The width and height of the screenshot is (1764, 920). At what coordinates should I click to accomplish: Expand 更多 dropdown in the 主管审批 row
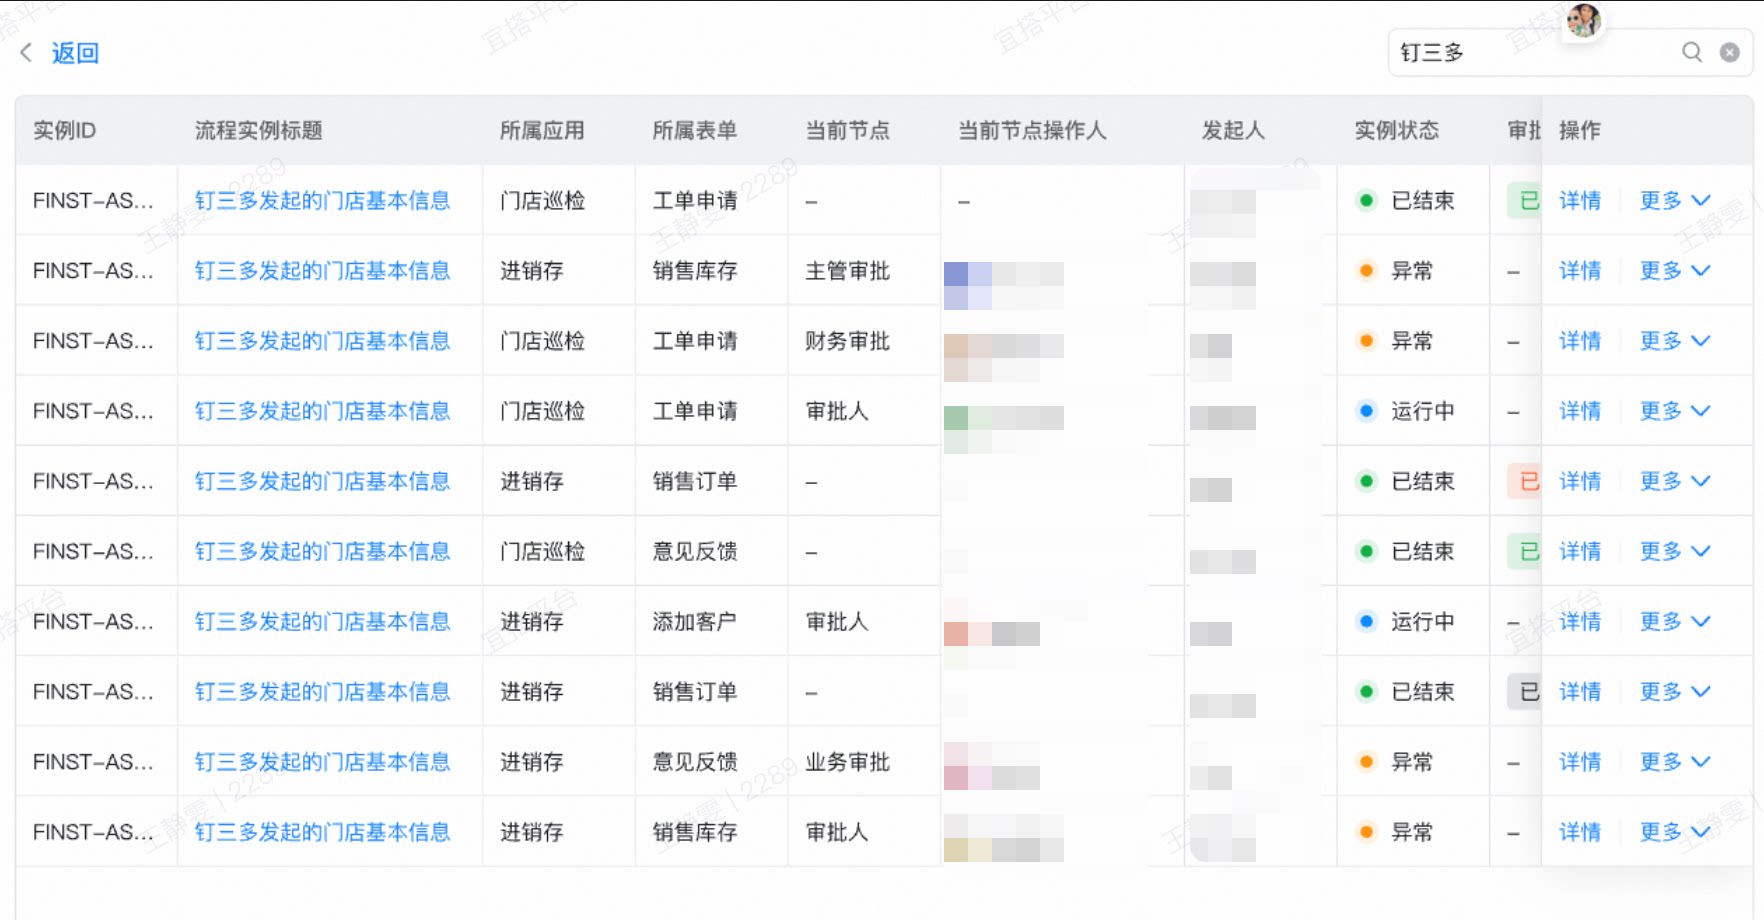click(x=1675, y=271)
